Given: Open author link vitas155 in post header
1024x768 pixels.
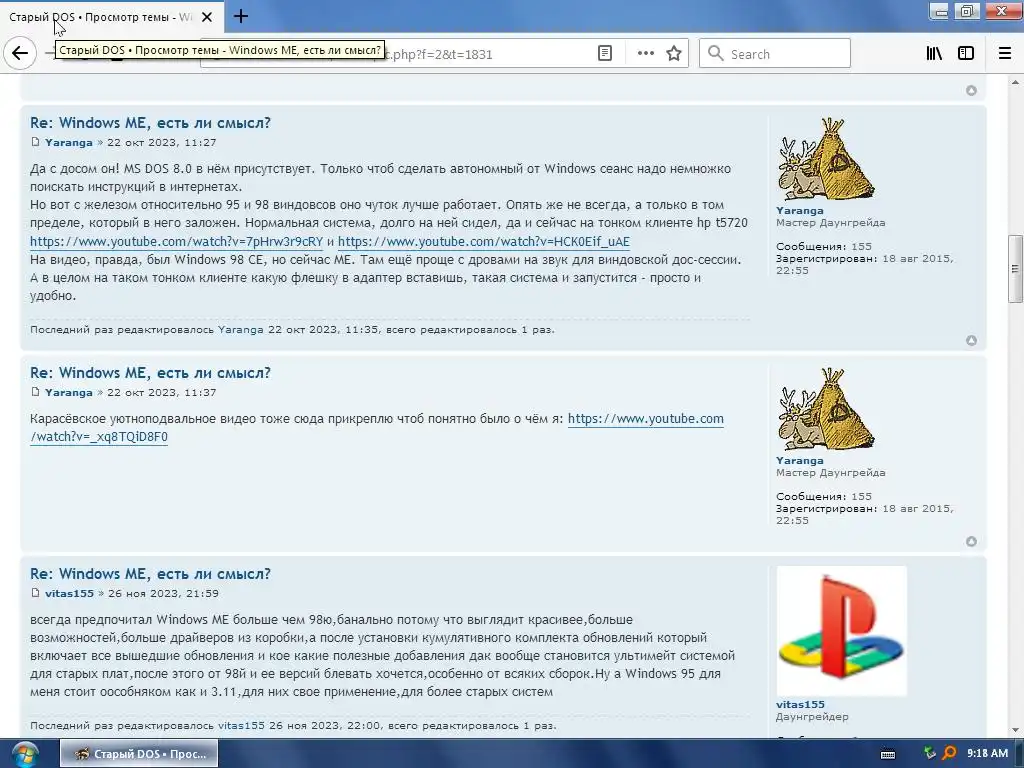Looking at the screenshot, I should tap(69, 594).
